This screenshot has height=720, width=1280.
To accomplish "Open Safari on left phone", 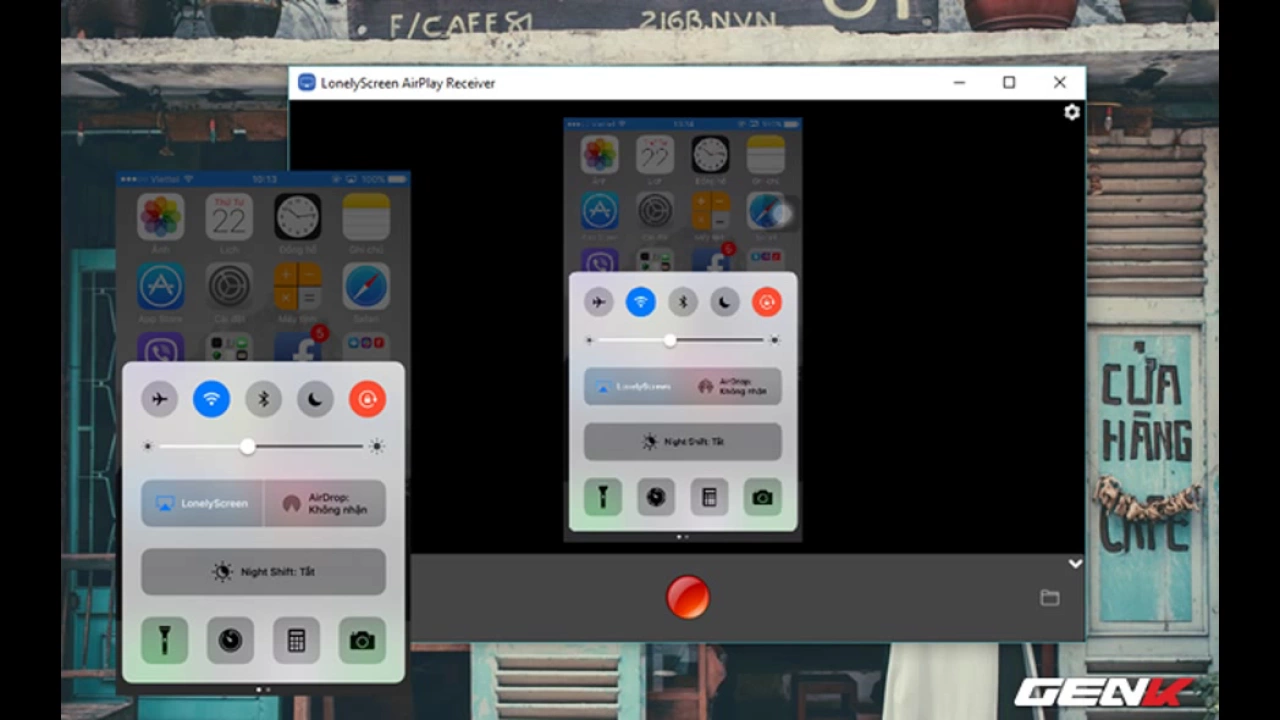I will 366,287.
